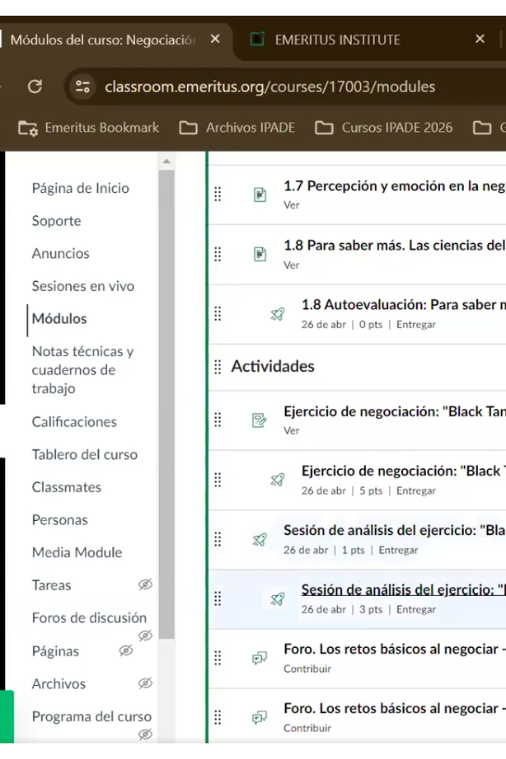Open Sesiones en vivo in course menu
This screenshot has height=759, width=506.
click(x=83, y=286)
